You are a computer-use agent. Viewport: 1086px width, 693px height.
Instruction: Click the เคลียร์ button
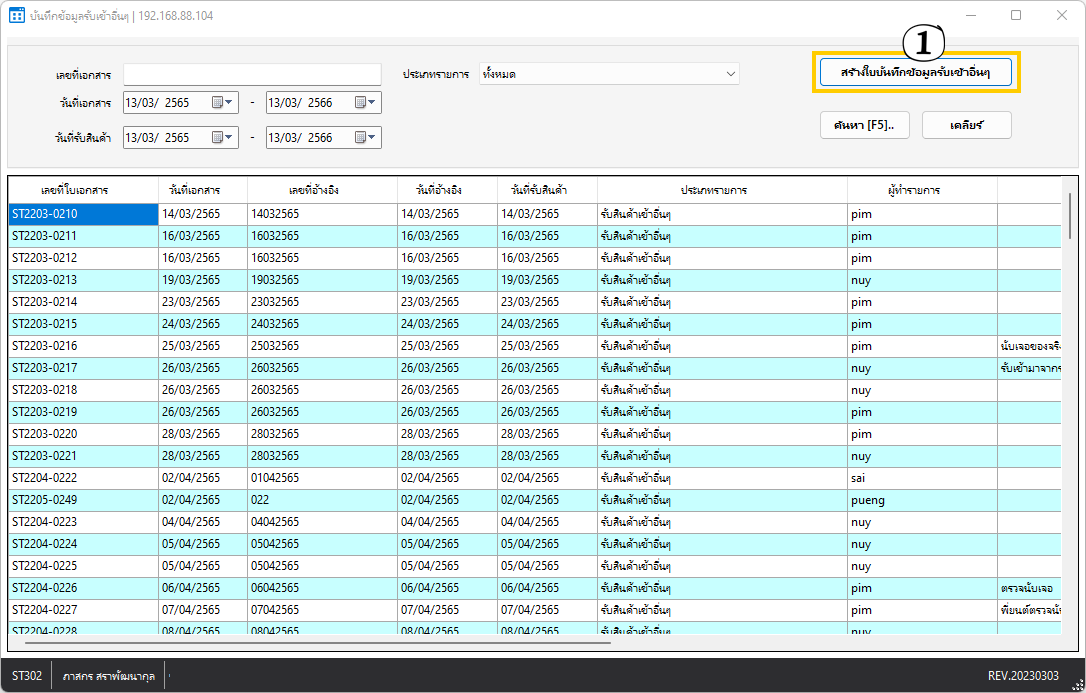coord(966,125)
